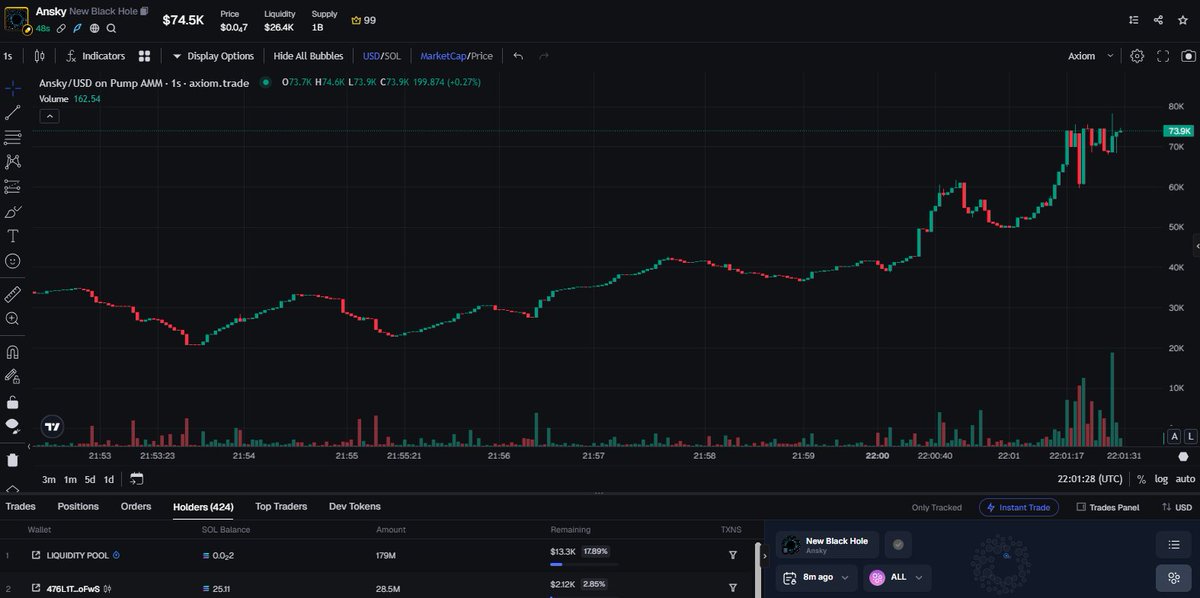Set chart range to 1d
The width and height of the screenshot is (1200, 598).
(109, 479)
